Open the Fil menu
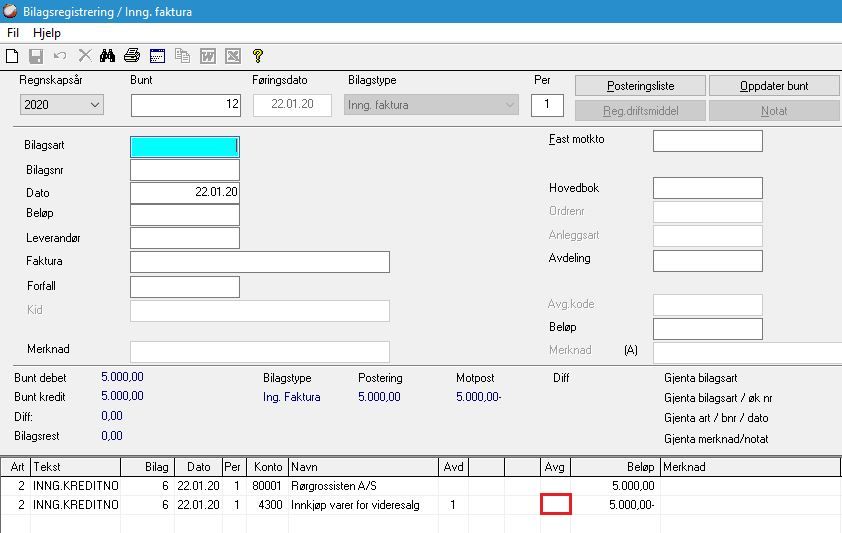Viewport: 842px width, 533px height. (x=13, y=33)
